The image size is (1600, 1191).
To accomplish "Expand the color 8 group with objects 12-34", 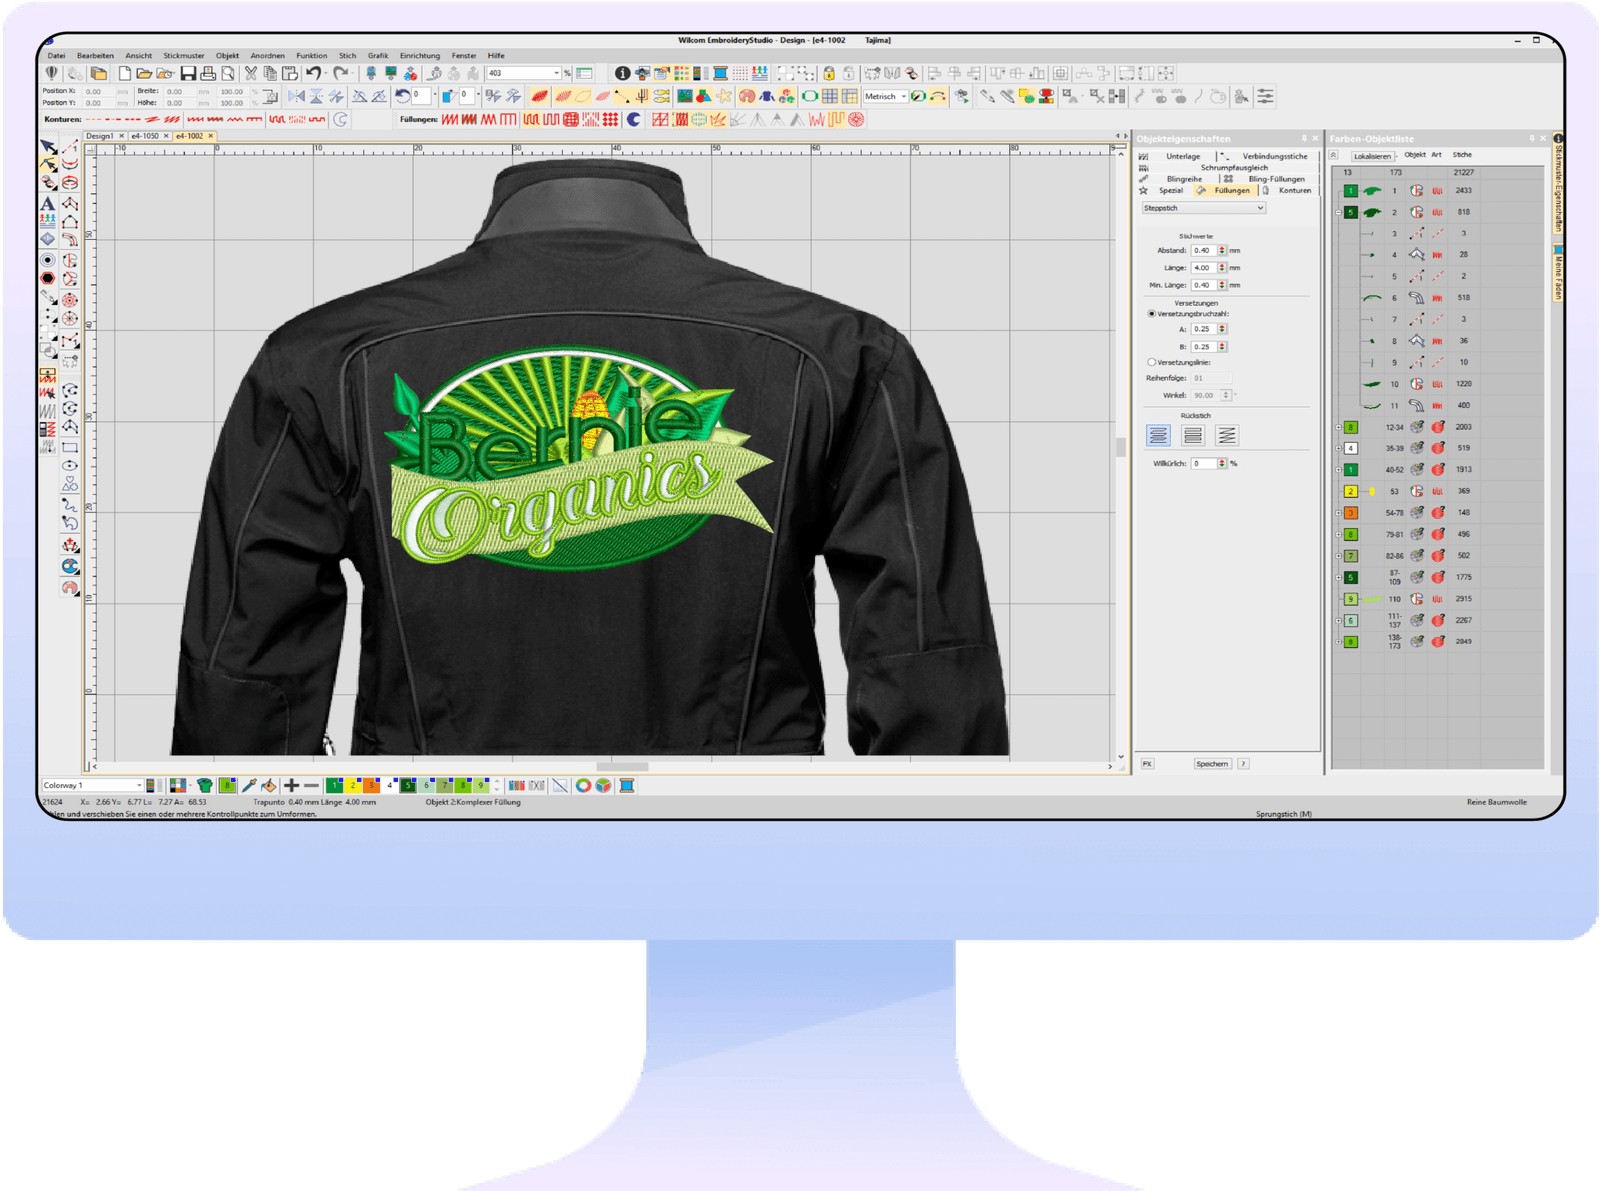I will coord(1338,427).
